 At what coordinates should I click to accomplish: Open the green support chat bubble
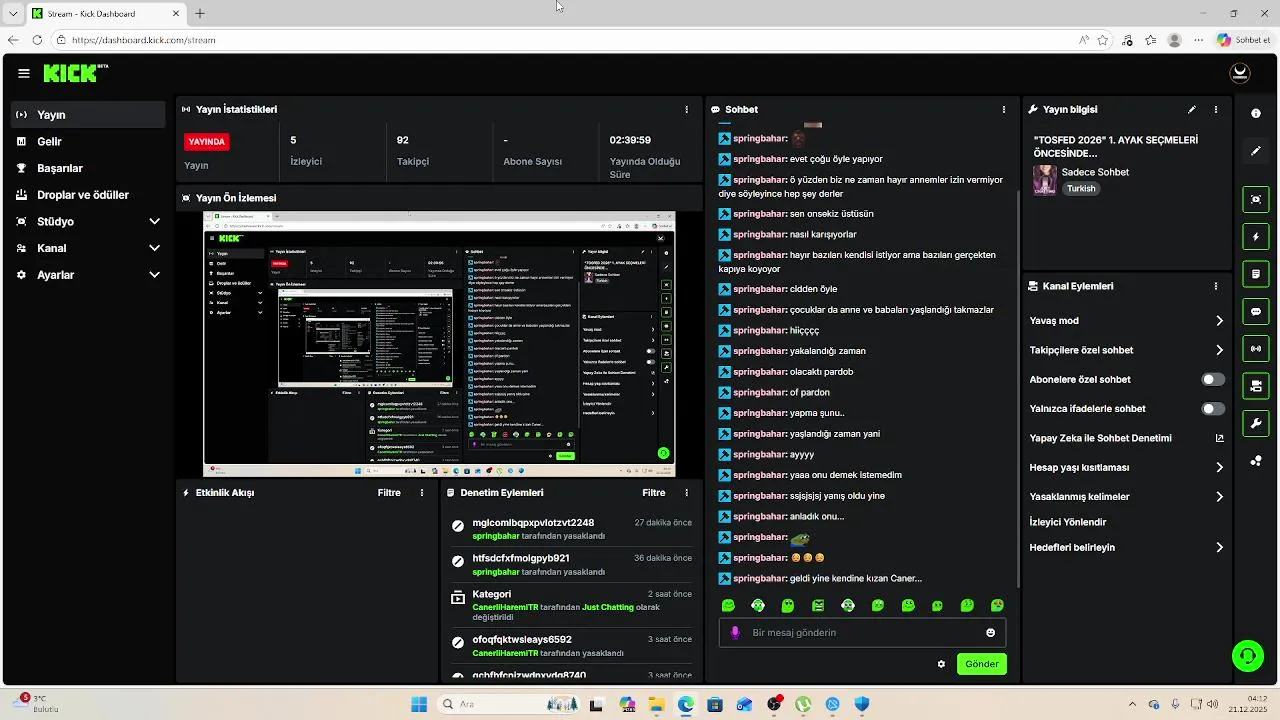(1247, 656)
